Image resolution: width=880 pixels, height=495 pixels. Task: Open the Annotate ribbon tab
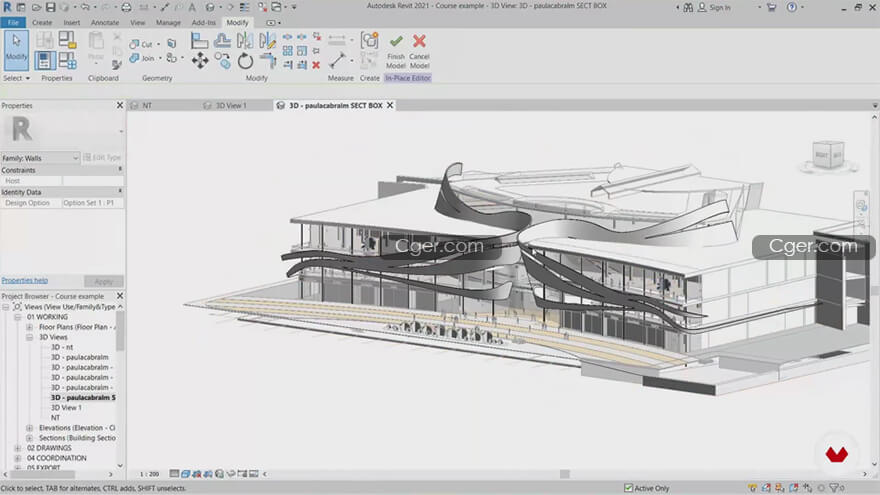pos(105,22)
